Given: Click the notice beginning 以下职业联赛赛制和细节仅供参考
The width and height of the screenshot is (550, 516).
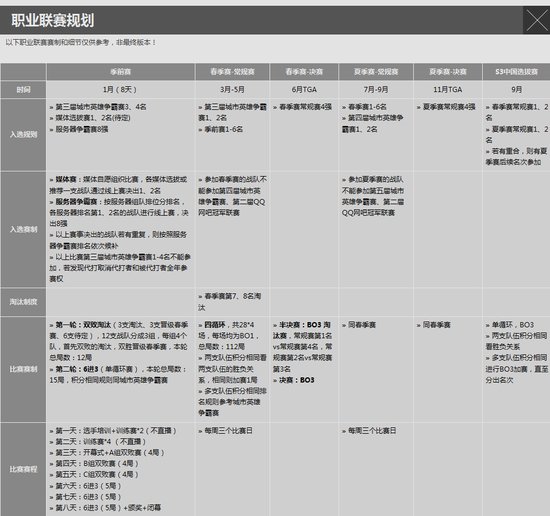Looking at the screenshot, I should 81,42.
